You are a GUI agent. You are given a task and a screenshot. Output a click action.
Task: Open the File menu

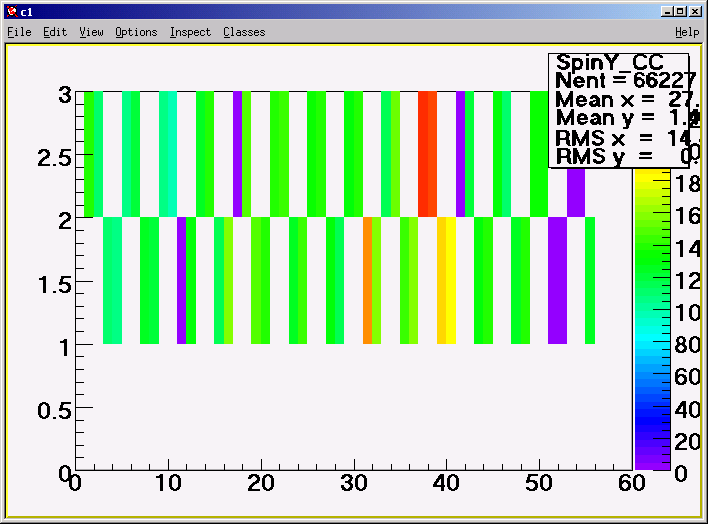click(x=19, y=32)
